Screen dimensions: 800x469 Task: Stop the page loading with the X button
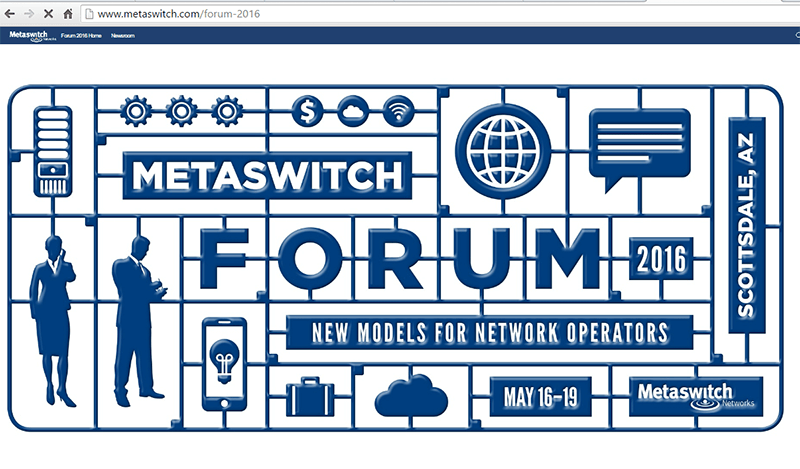tap(48, 14)
